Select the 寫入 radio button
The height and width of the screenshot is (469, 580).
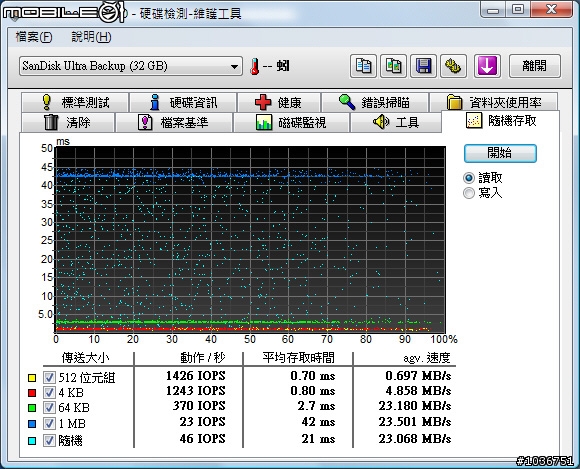click(x=469, y=193)
